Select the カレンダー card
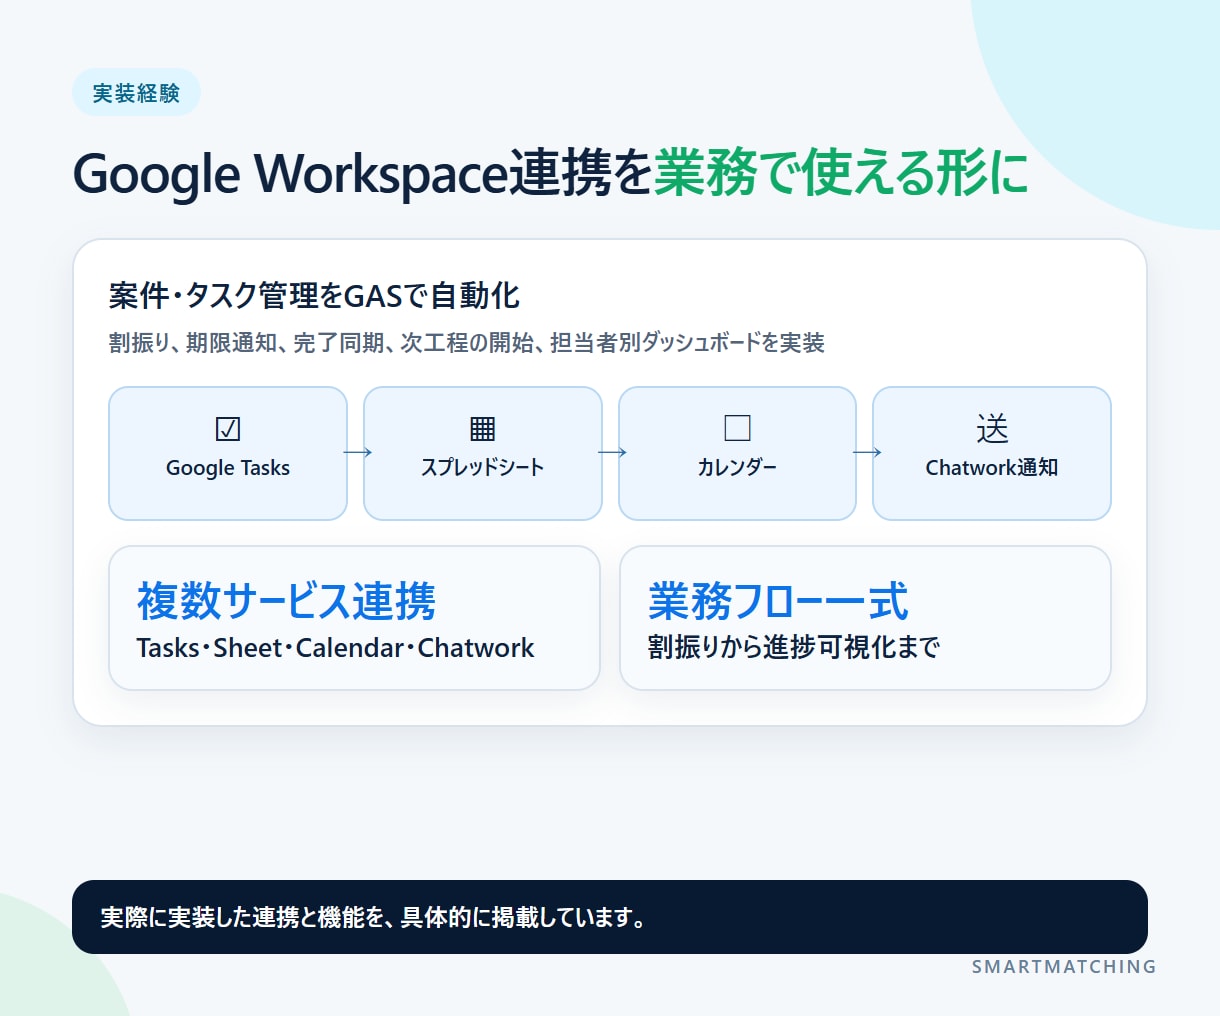 click(738, 453)
